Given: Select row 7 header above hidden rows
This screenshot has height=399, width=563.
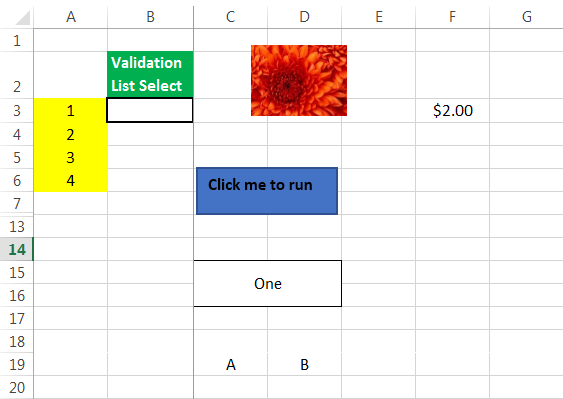Looking at the screenshot, I should click(17, 203).
